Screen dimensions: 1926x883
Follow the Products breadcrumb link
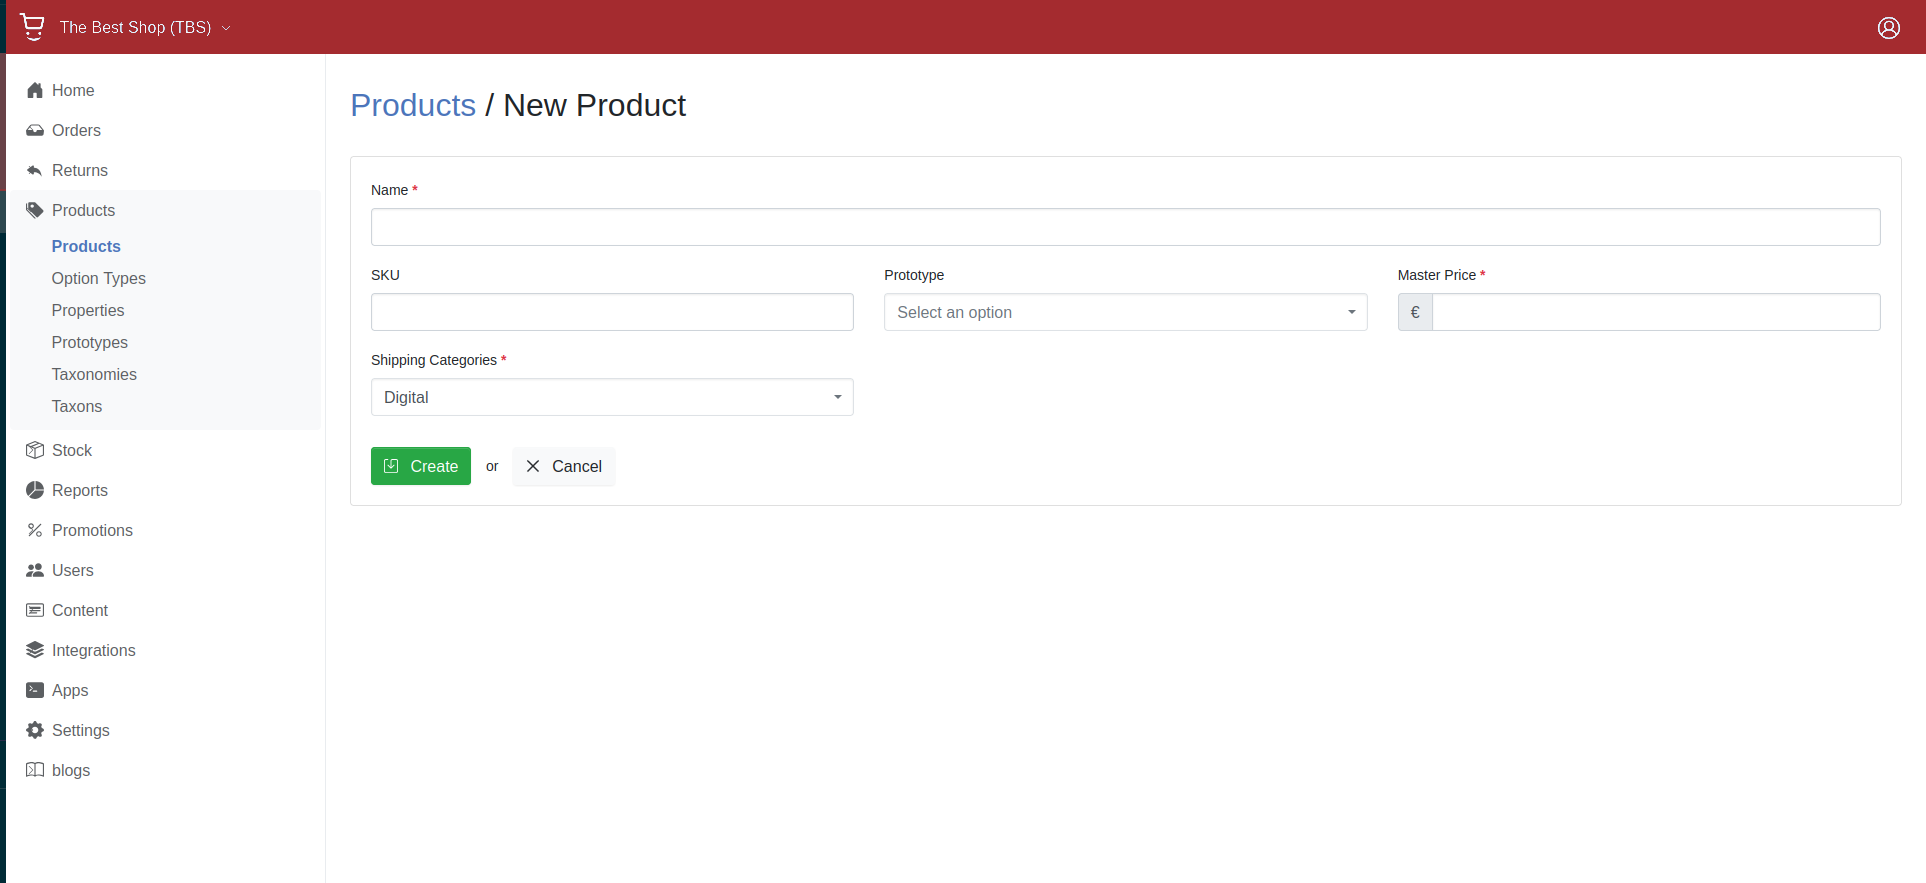click(x=412, y=106)
